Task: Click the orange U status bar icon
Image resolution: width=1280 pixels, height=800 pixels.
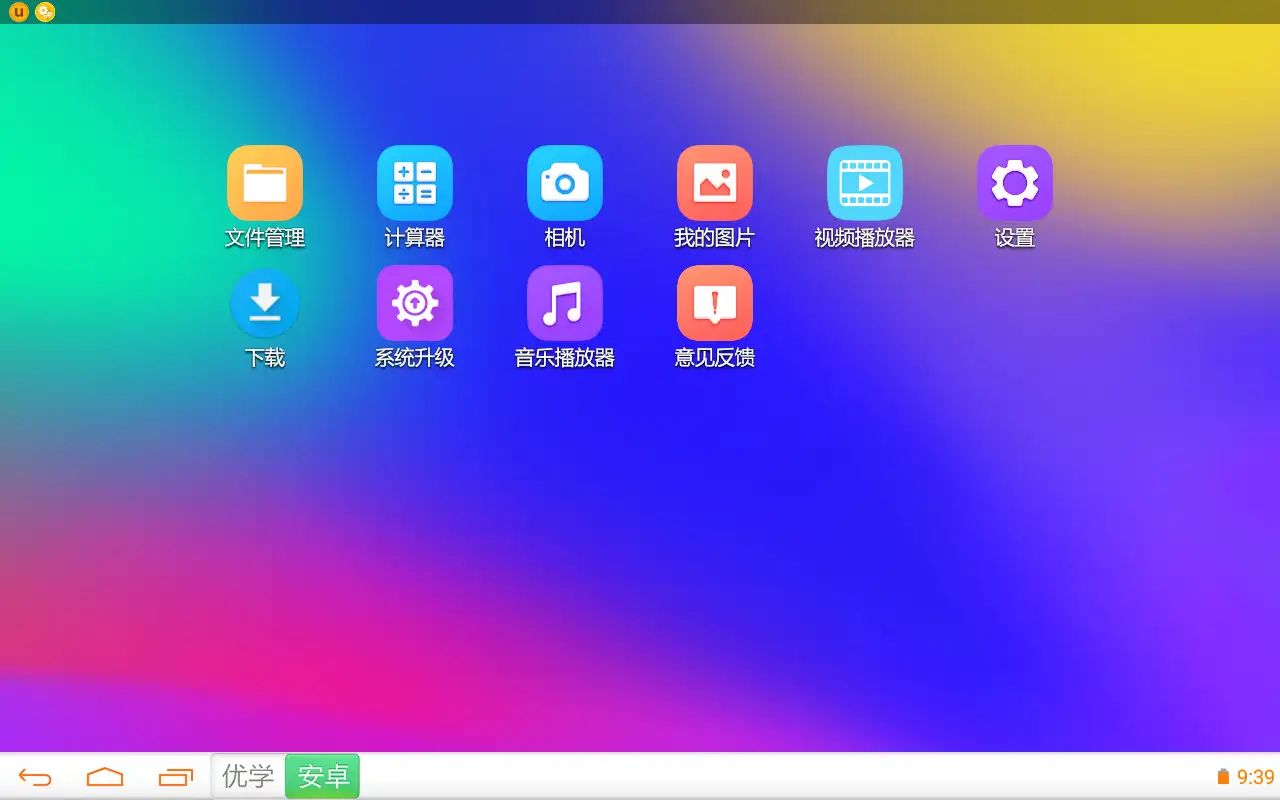Action: click(x=19, y=12)
